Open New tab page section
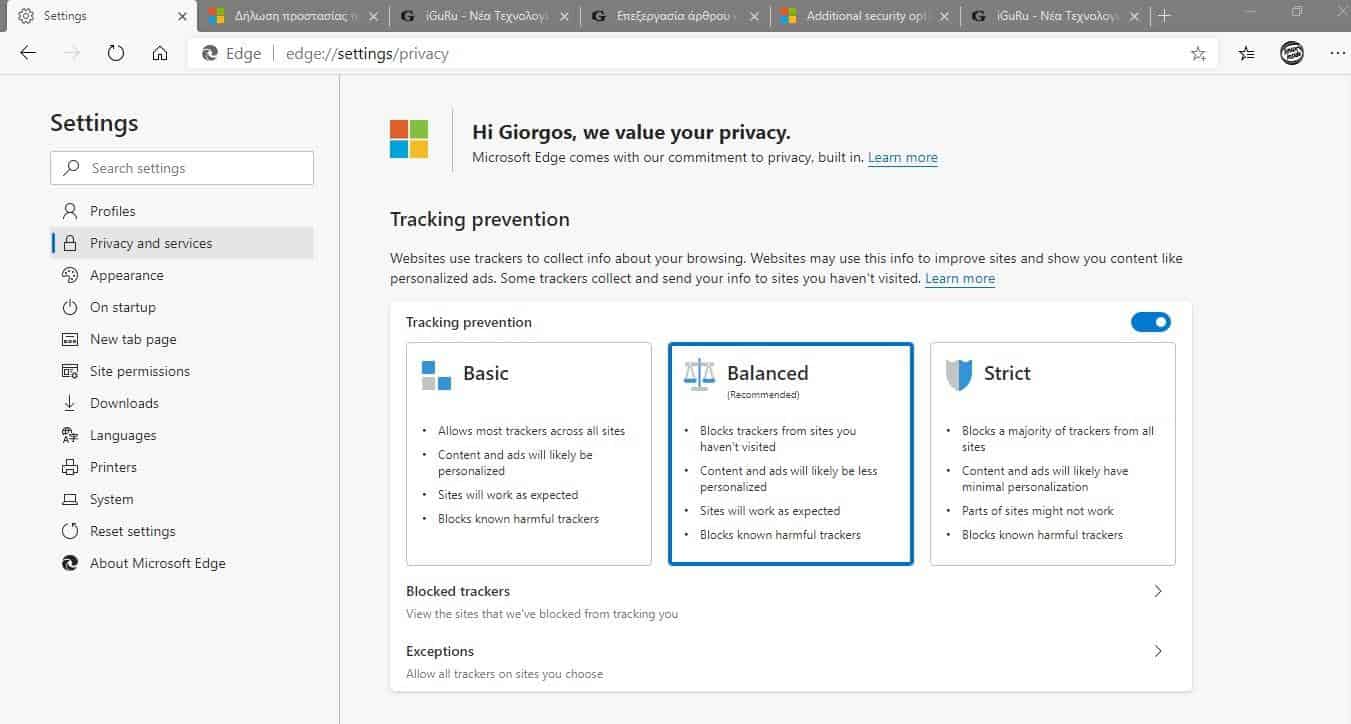 (x=182, y=339)
